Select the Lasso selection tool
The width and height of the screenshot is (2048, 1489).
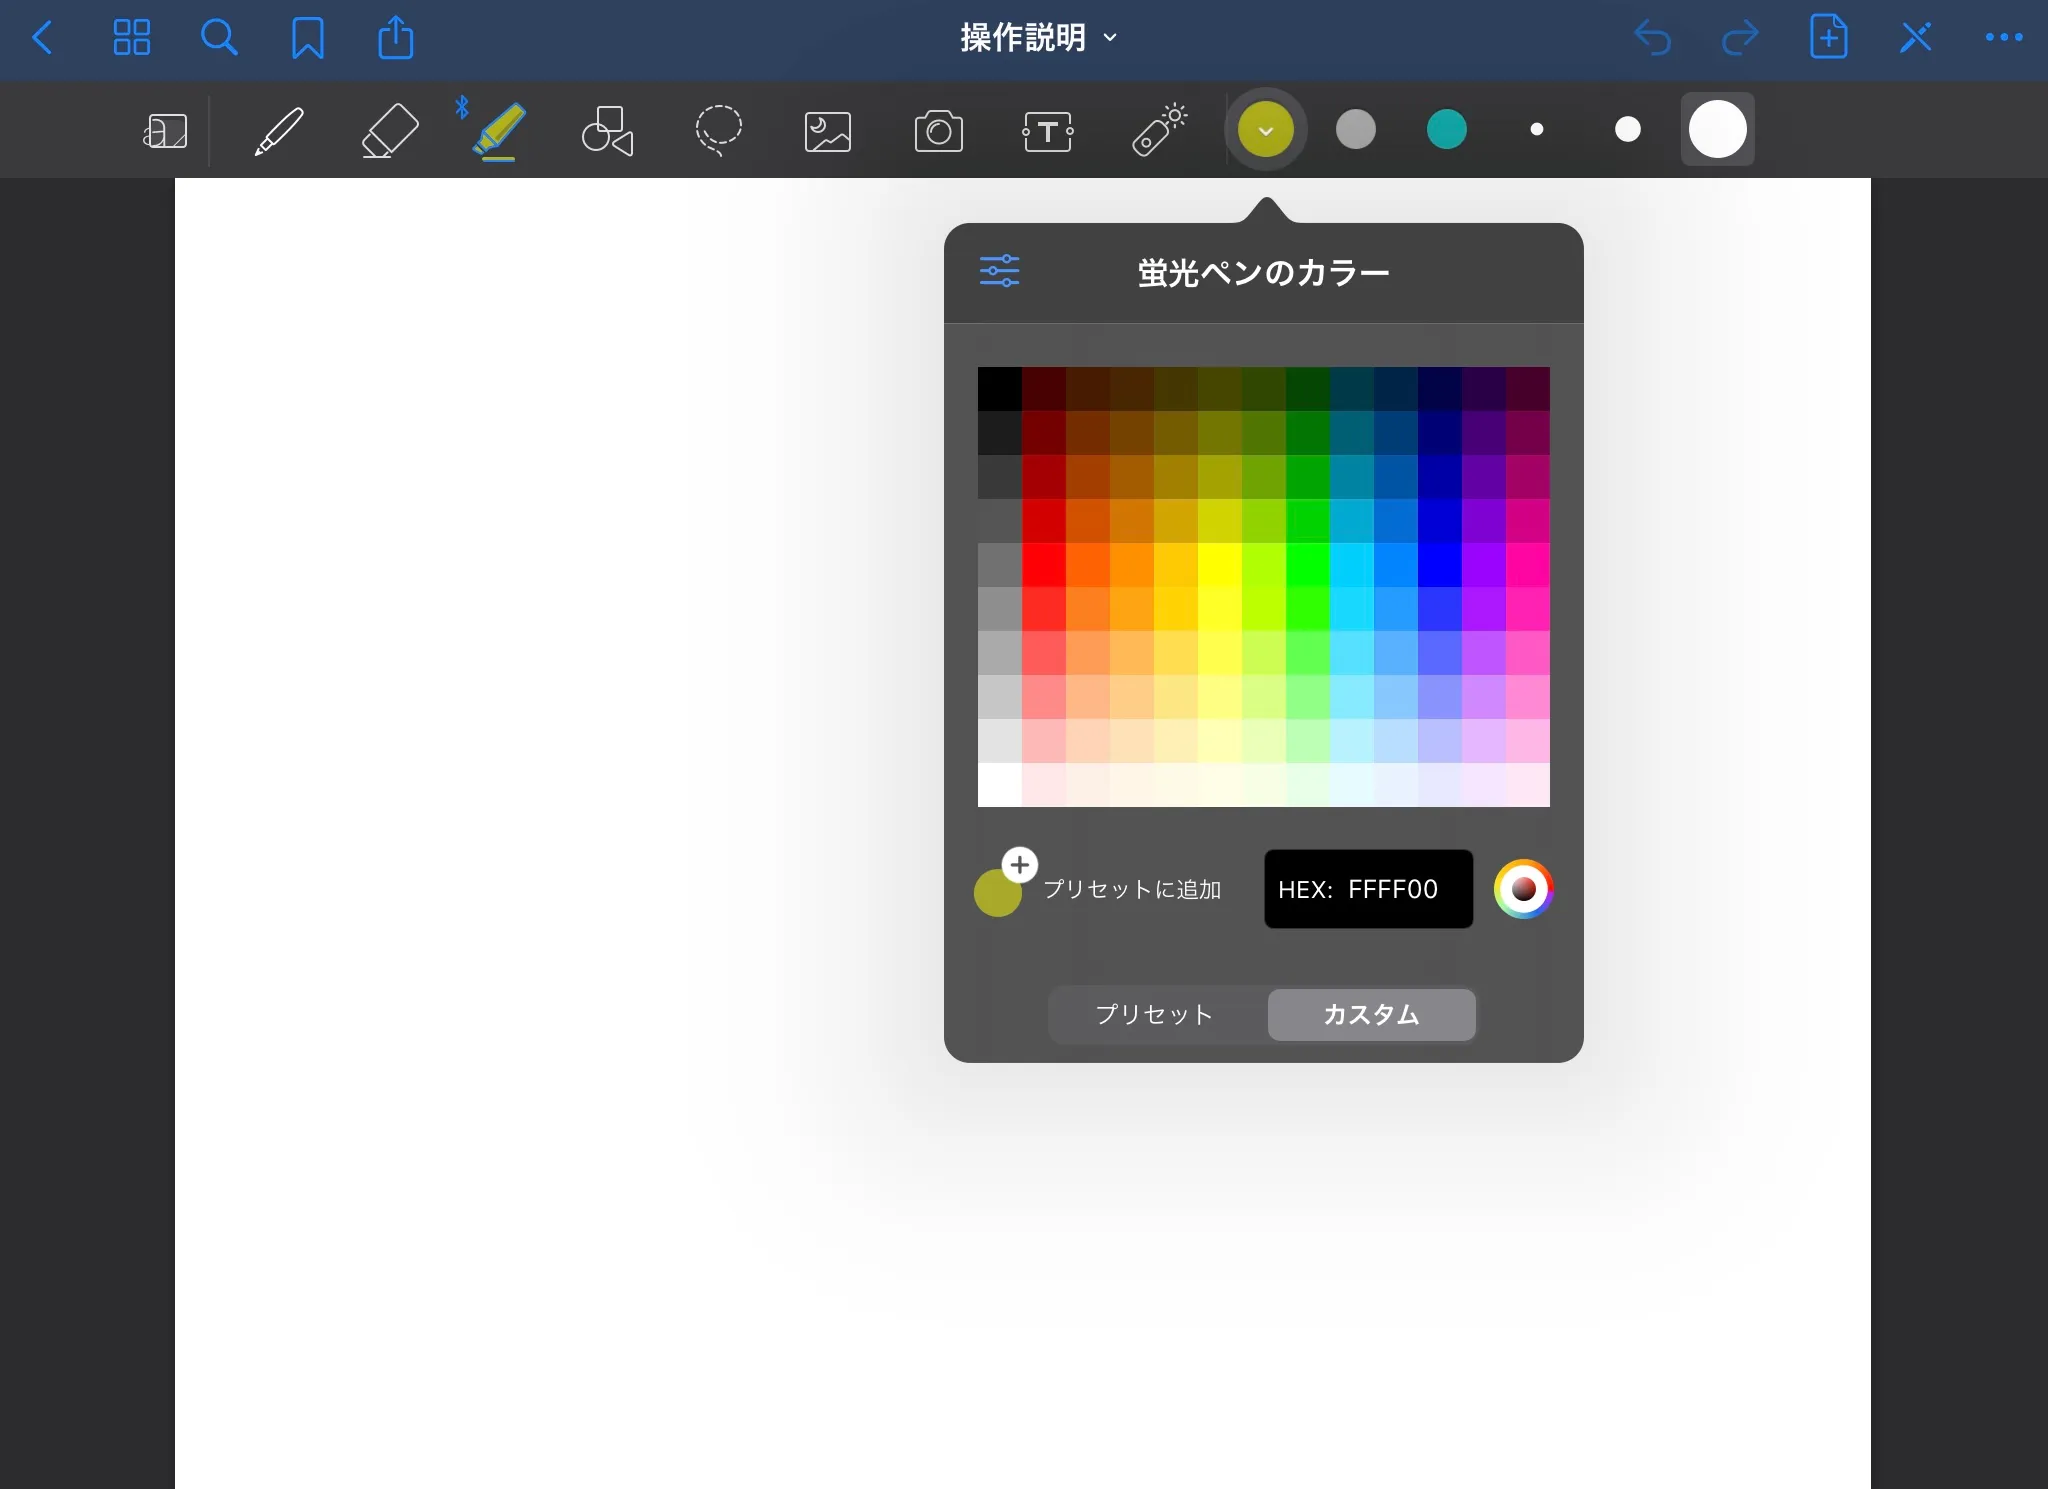tap(718, 131)
